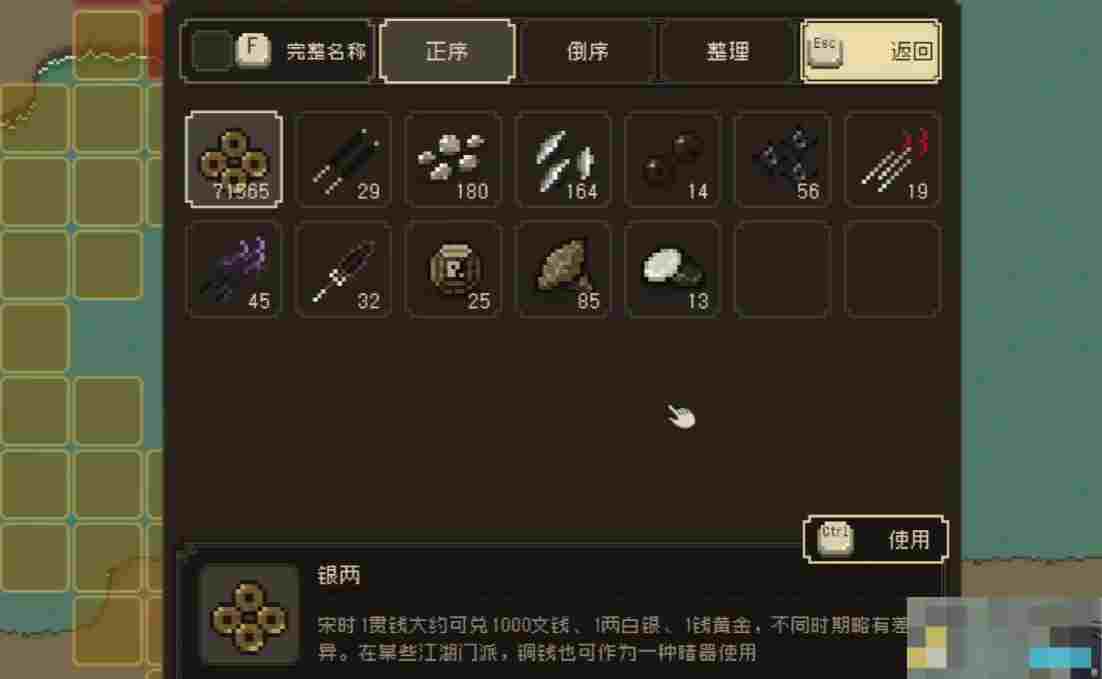The image size is (1102, 679).
Task: Pick the purple poison darts item 45
Action: click(234, 269)
